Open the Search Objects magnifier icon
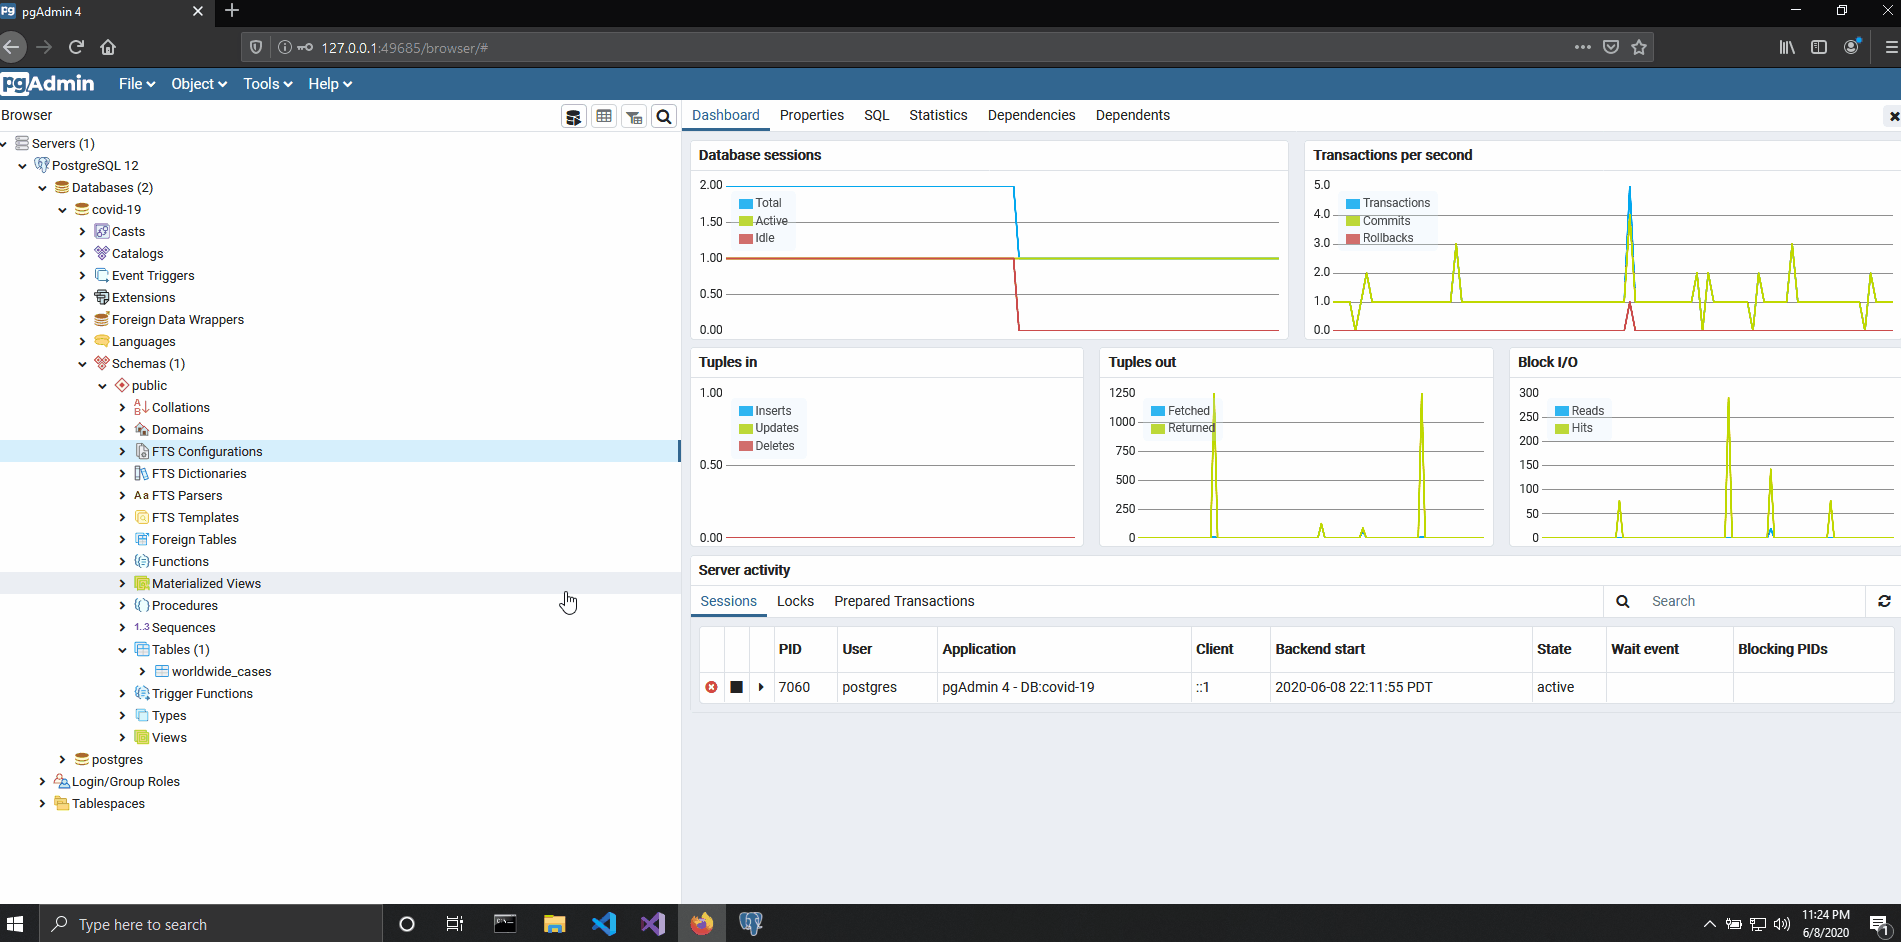The image size is (1901, 942). [x=664, y=117]
